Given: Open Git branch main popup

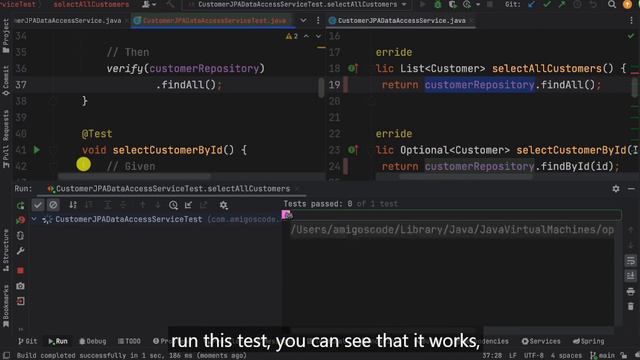Looking at the screenshot, I should (602, 356).
